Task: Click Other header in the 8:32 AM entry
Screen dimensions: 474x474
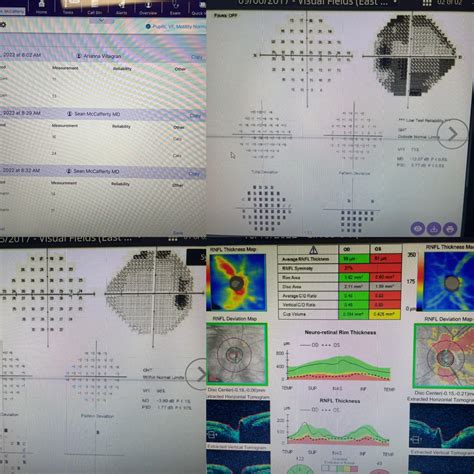Action: tap(177, 185)
